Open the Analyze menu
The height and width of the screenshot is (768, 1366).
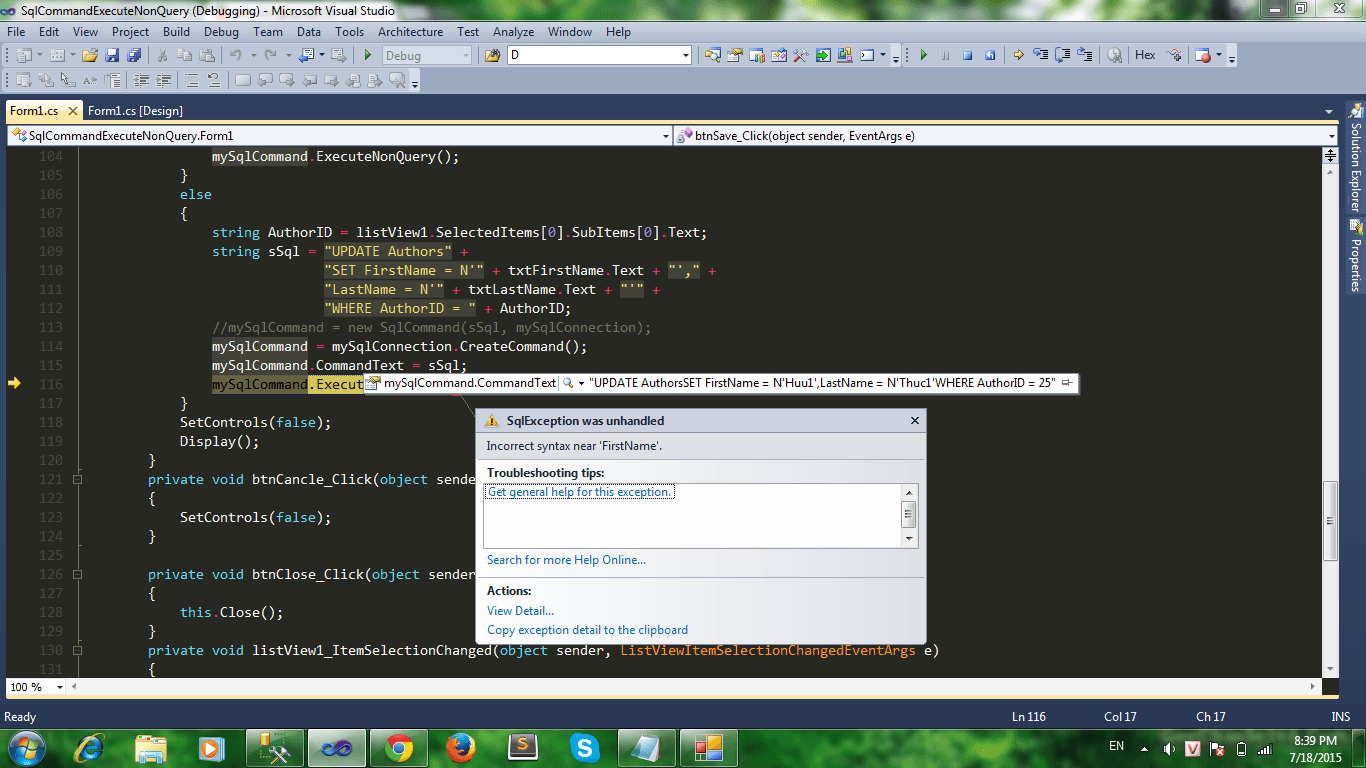tap(513, 32)
